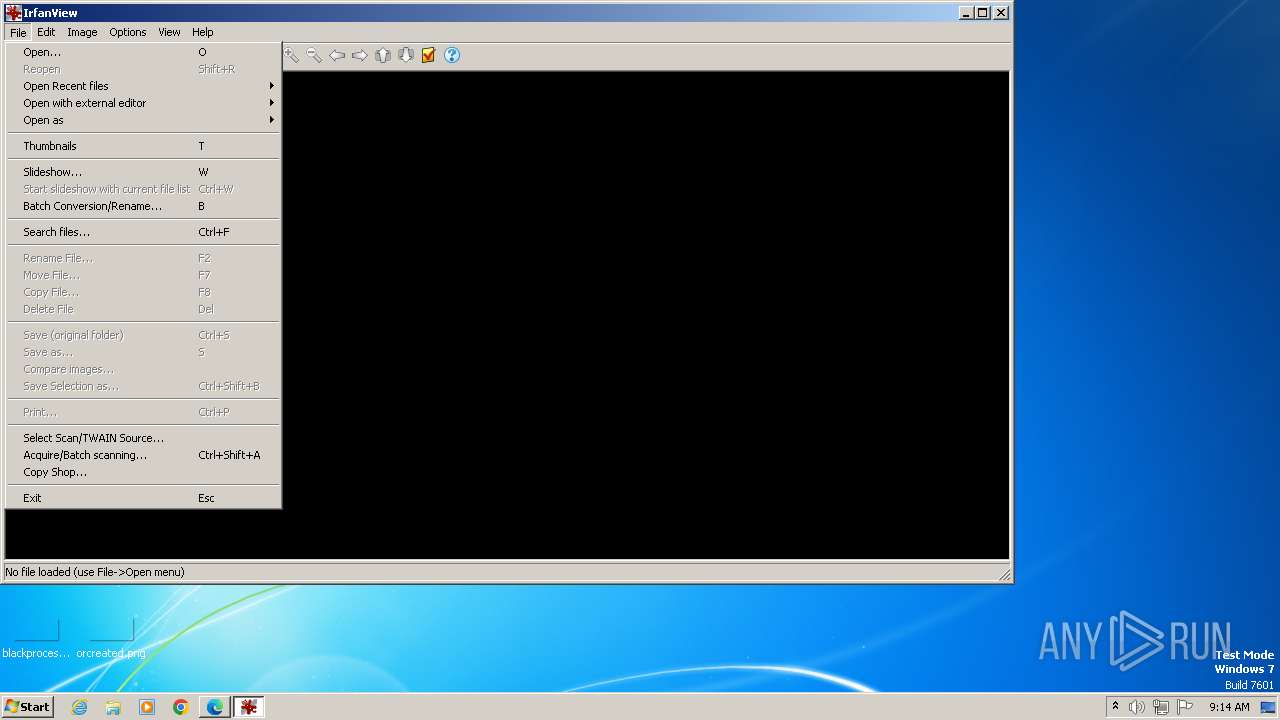Minimize the IrfanView window
Viewport: 1280px width, 720px height.
(966, 13)
